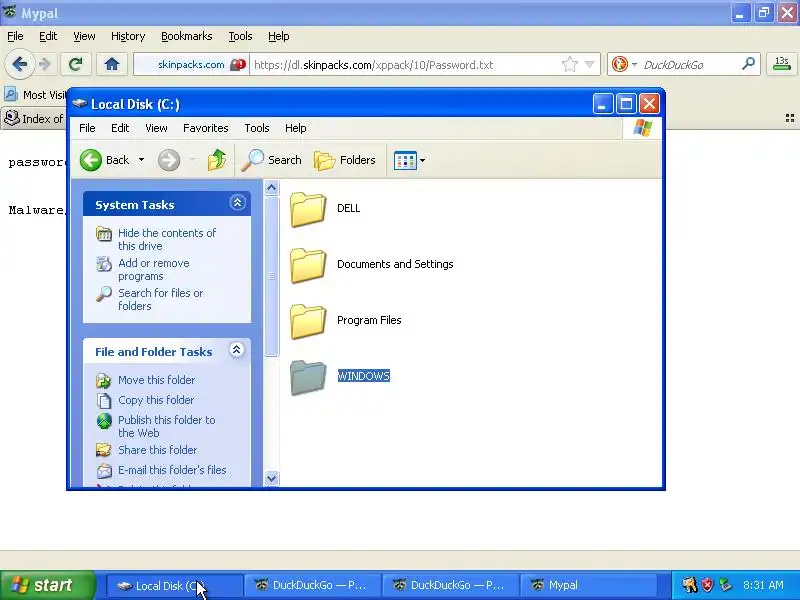Viewport: 800px width, 600px height.
Task: Click the red shield tray icon
Action: tap(707, 585)
